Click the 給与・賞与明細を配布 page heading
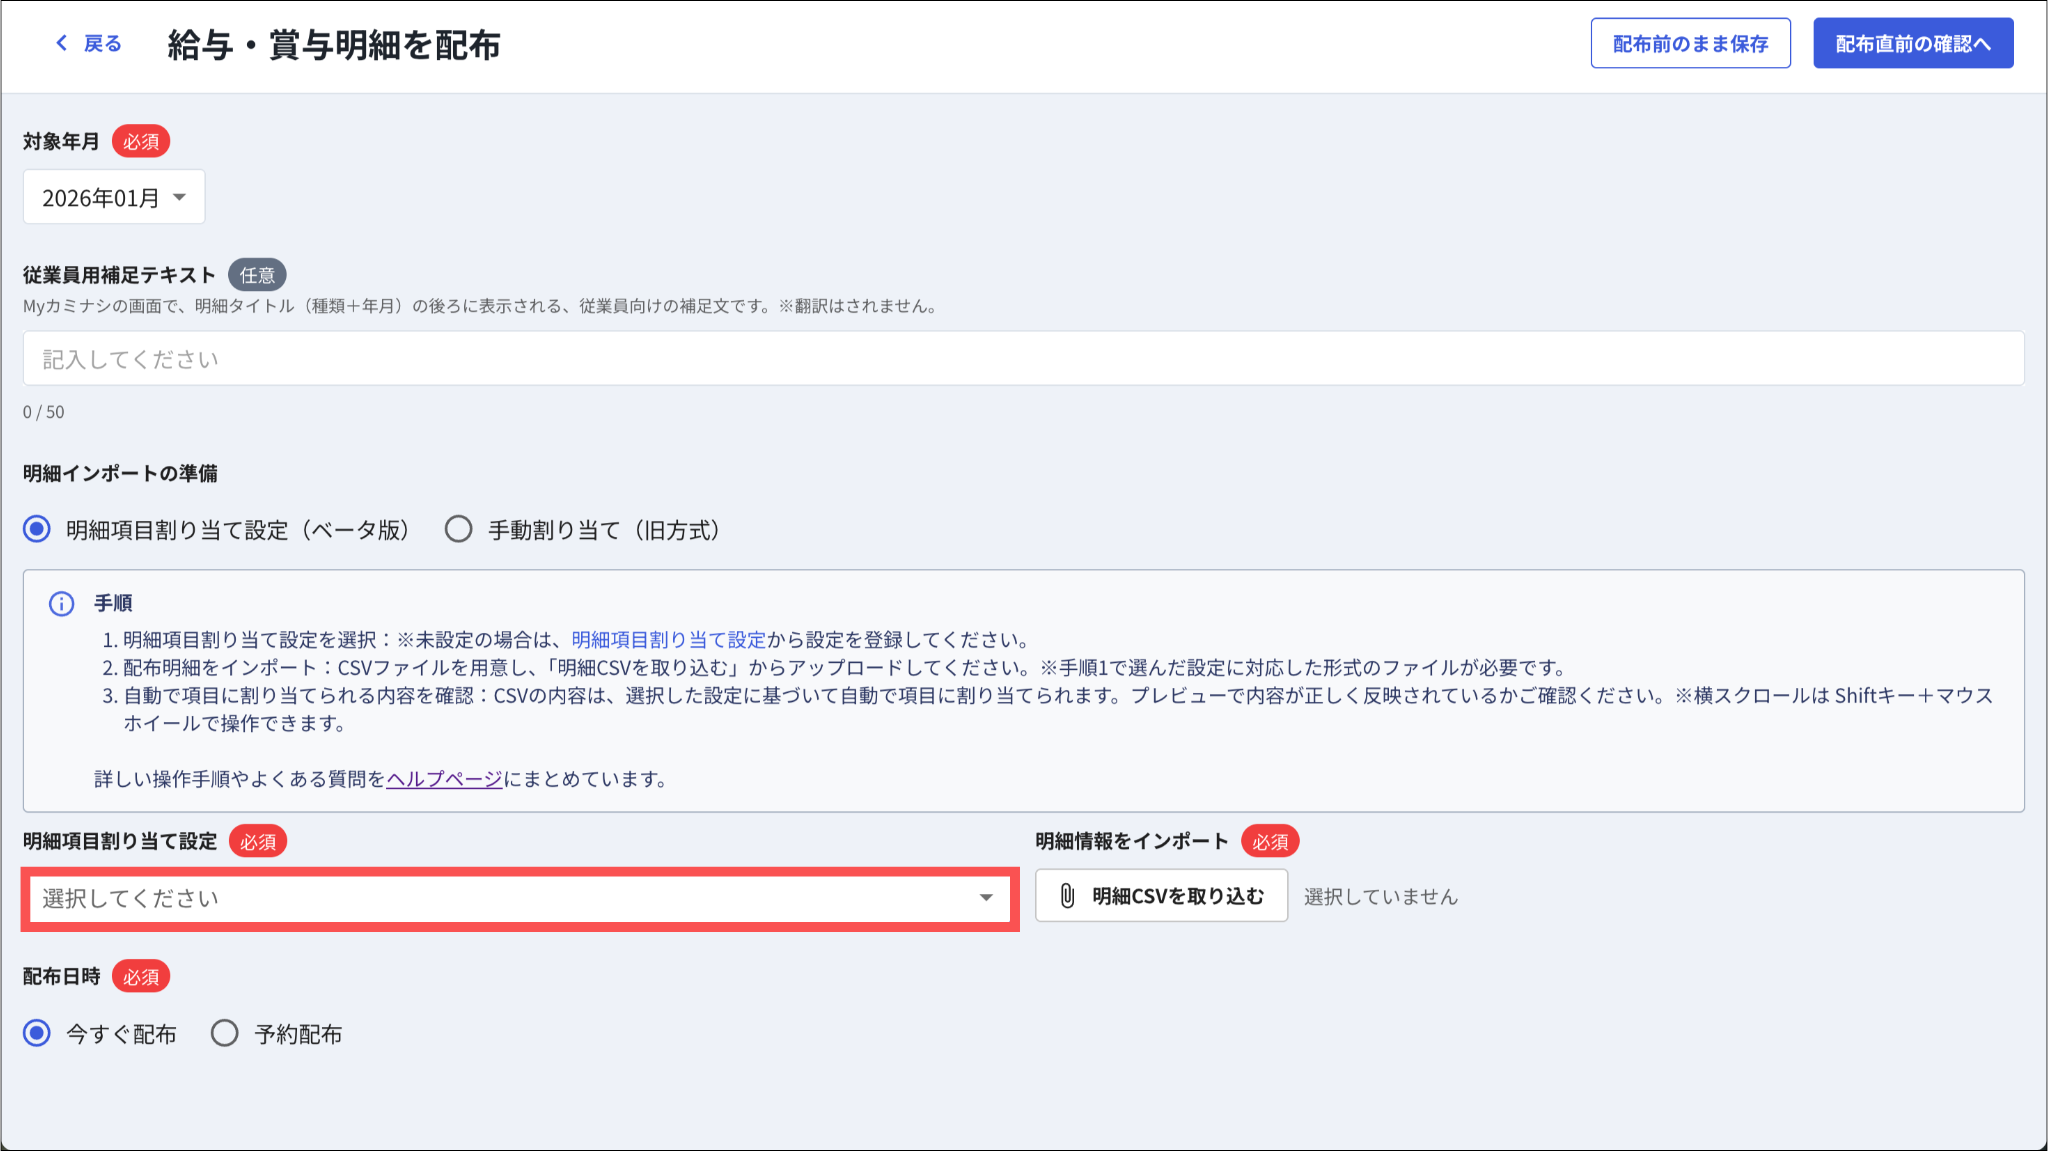 [x=334, y=45]
